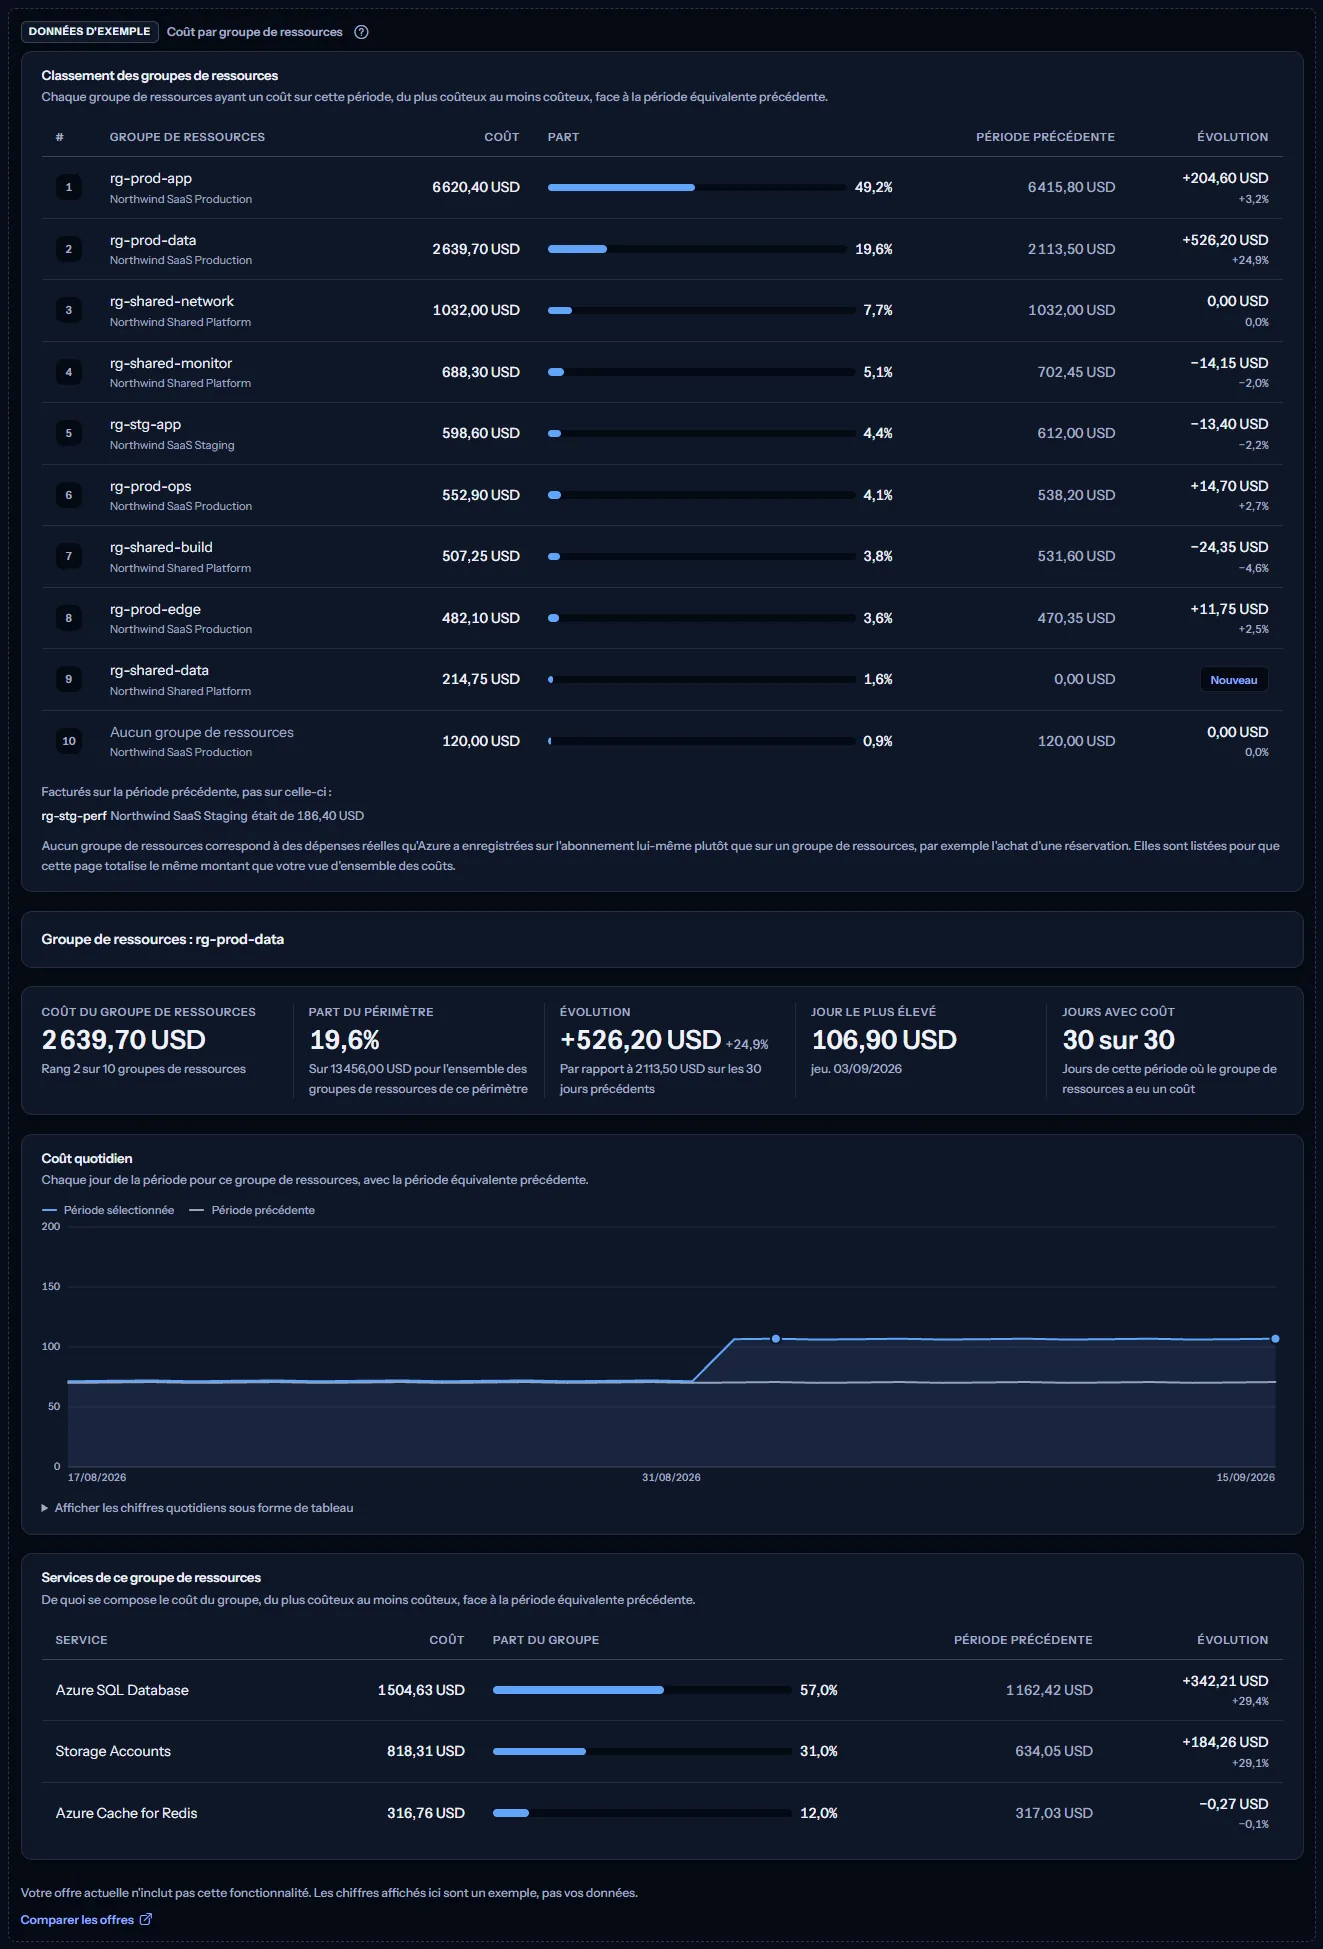Click the Storage Accounts share bar
Screen dimensions: 1323x1949
click(642, 1751)
